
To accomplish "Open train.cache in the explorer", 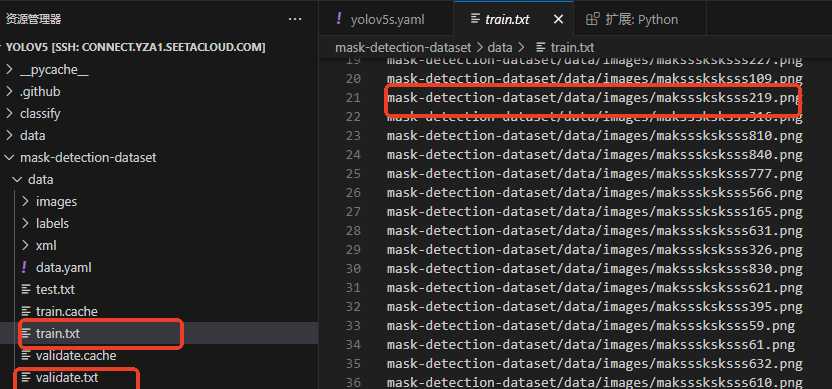I will click(x=67, y=312).
